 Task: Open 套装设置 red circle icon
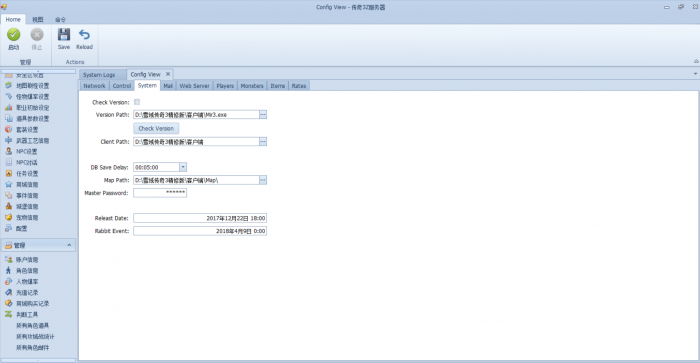[x=8, y=129]
